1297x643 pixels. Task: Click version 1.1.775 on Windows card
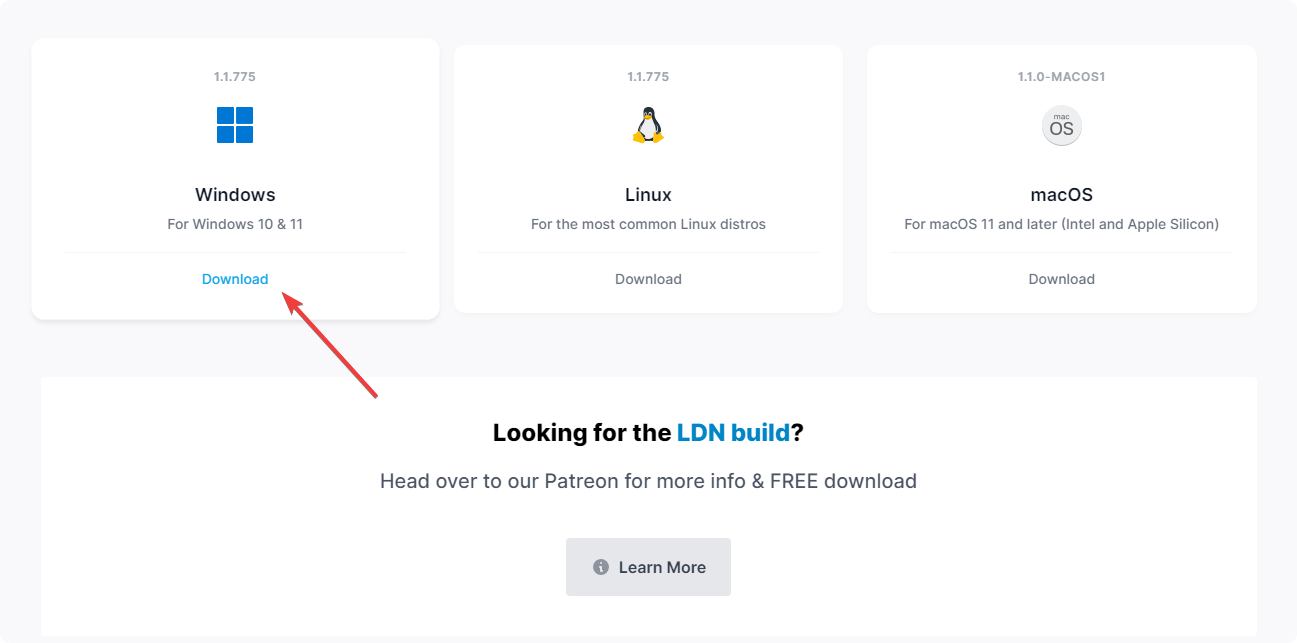235,77
